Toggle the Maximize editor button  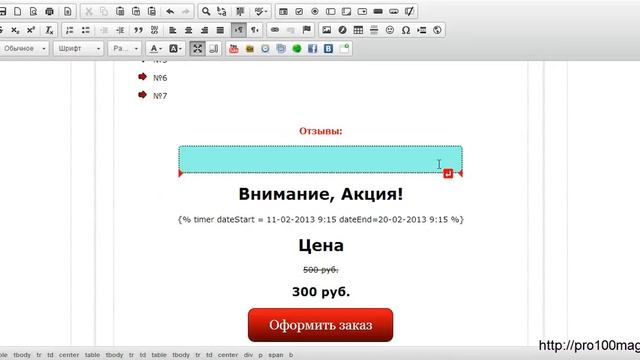[x=198, y=49]
